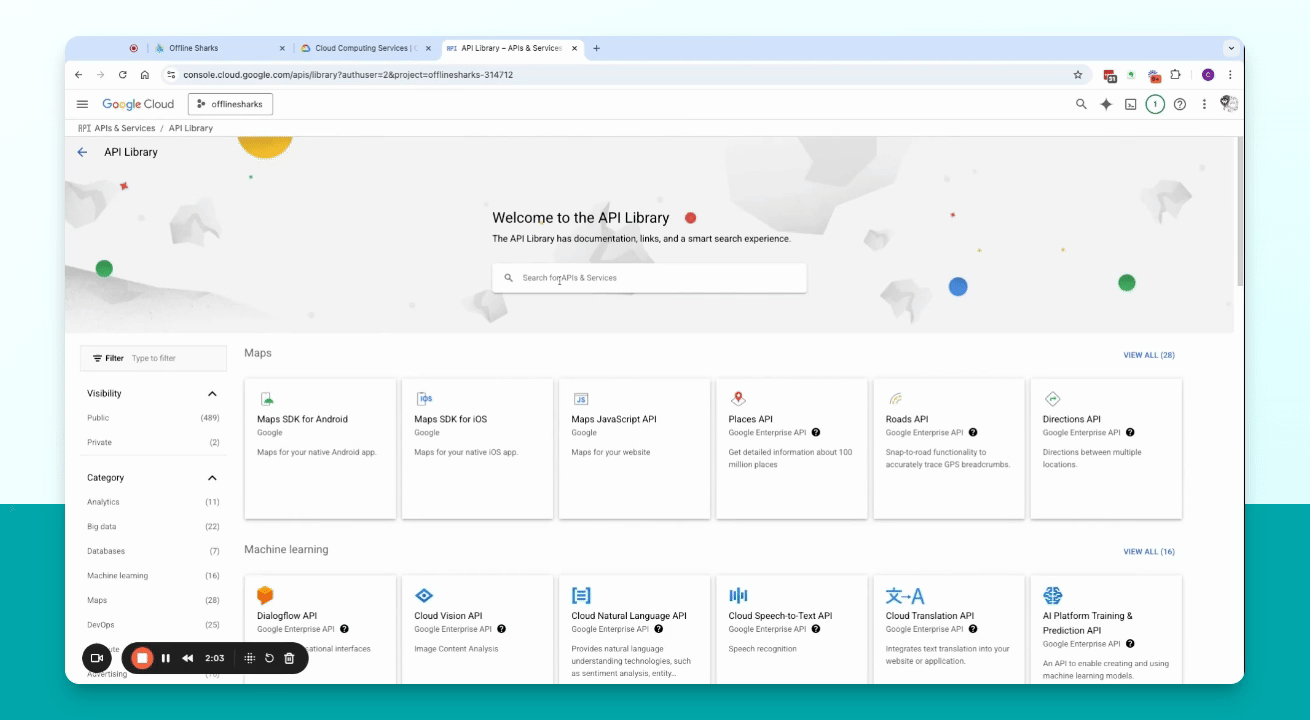
Task: Click Maps SDK for Android icon
Action: click(x=266, y=399)
